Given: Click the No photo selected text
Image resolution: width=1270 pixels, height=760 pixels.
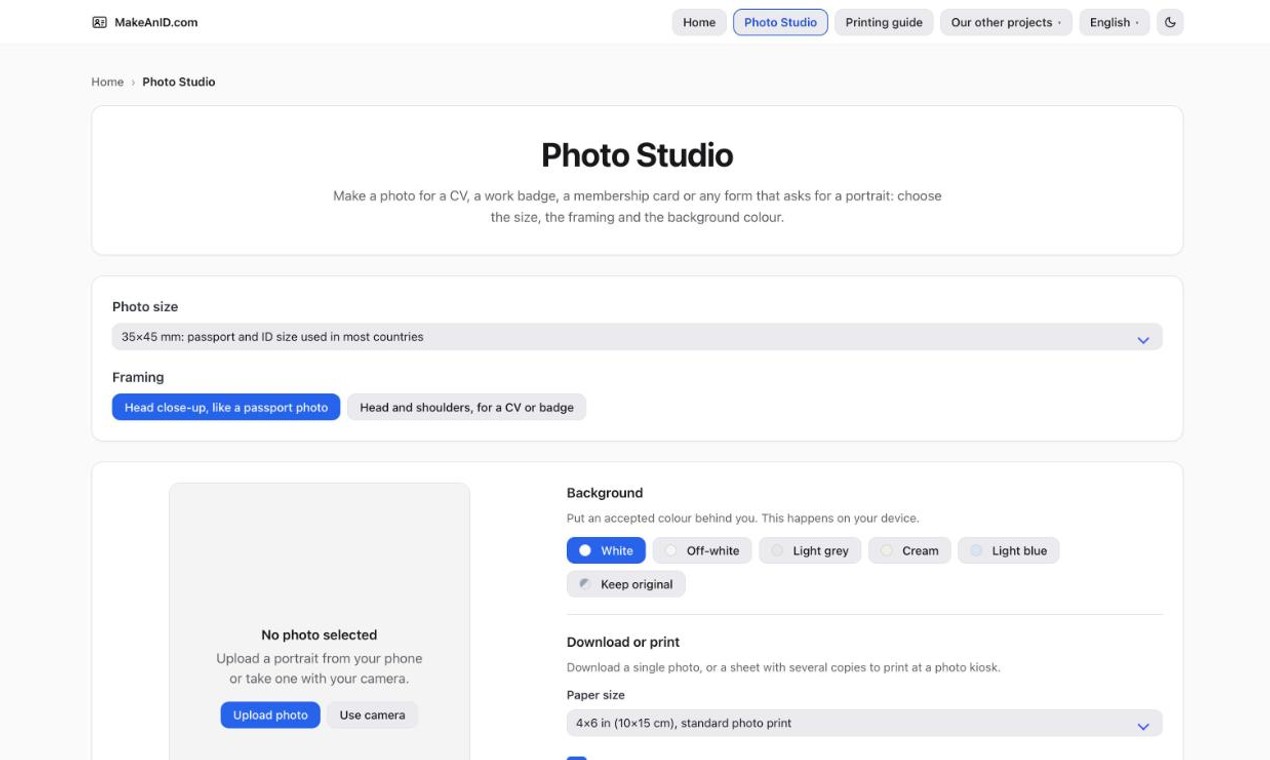Looking at the screenshot, I should click(x=319, y=635).
